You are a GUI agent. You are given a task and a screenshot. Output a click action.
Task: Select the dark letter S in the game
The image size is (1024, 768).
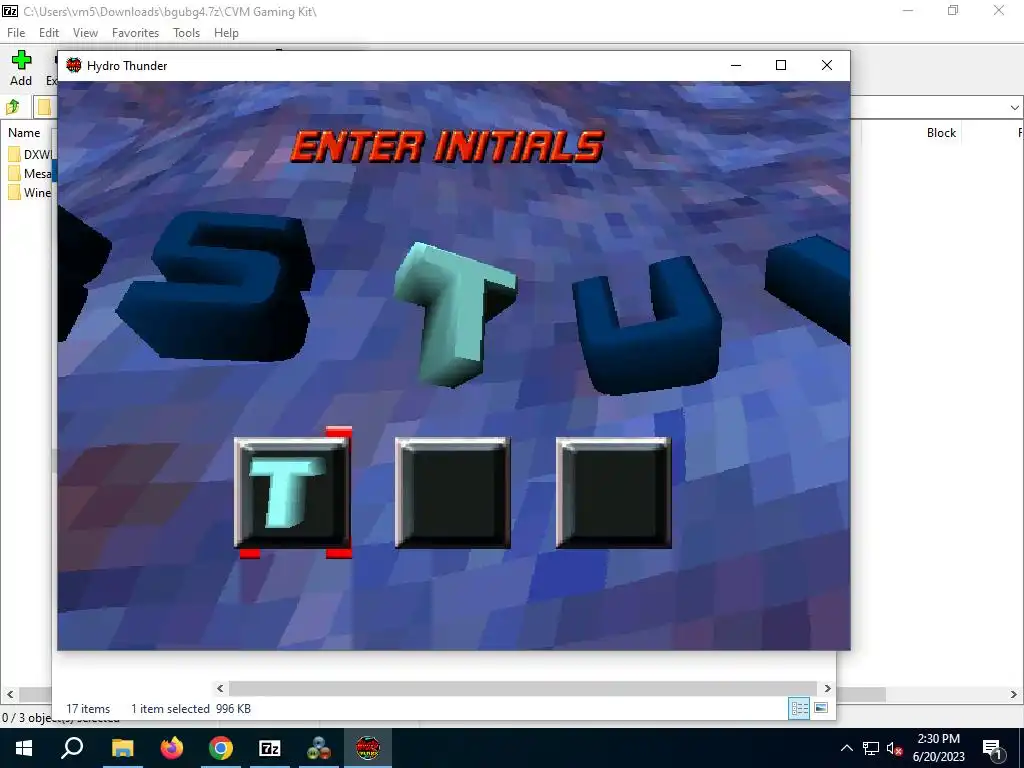tap(217, 285)
